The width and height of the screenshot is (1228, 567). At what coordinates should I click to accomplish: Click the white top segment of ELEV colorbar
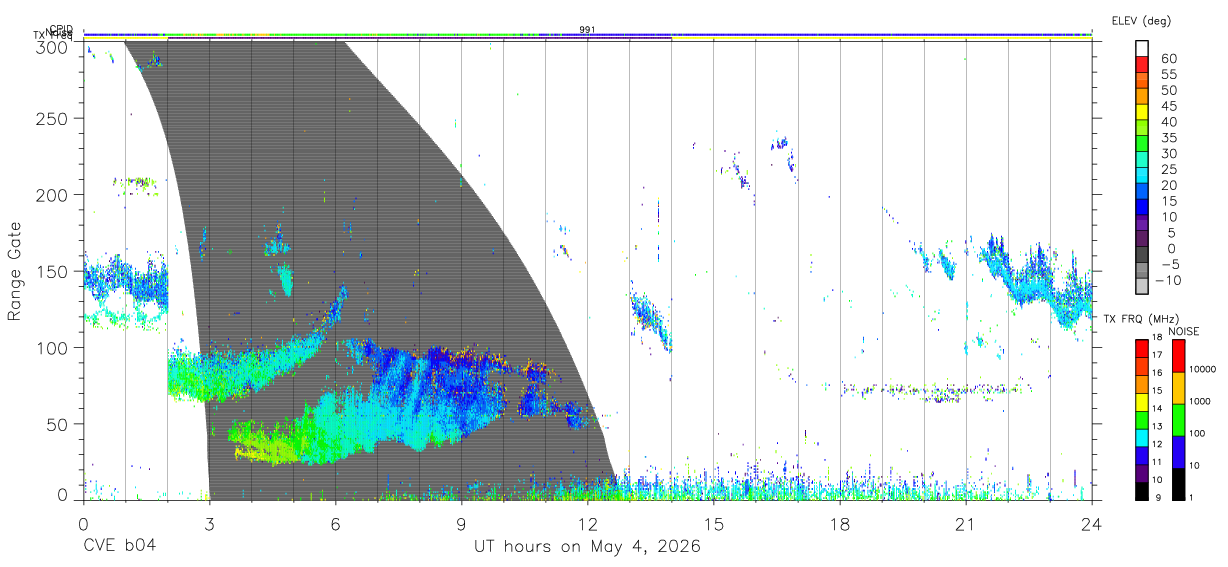tap(1142, 48)
